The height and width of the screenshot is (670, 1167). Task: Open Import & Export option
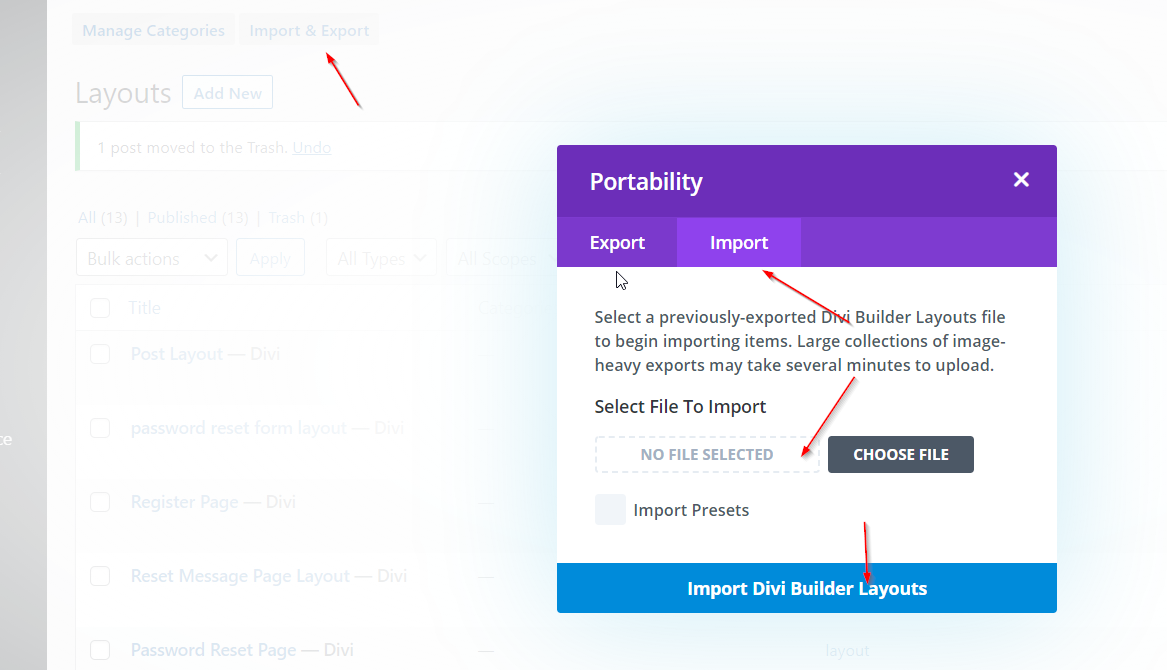point(309,31)
